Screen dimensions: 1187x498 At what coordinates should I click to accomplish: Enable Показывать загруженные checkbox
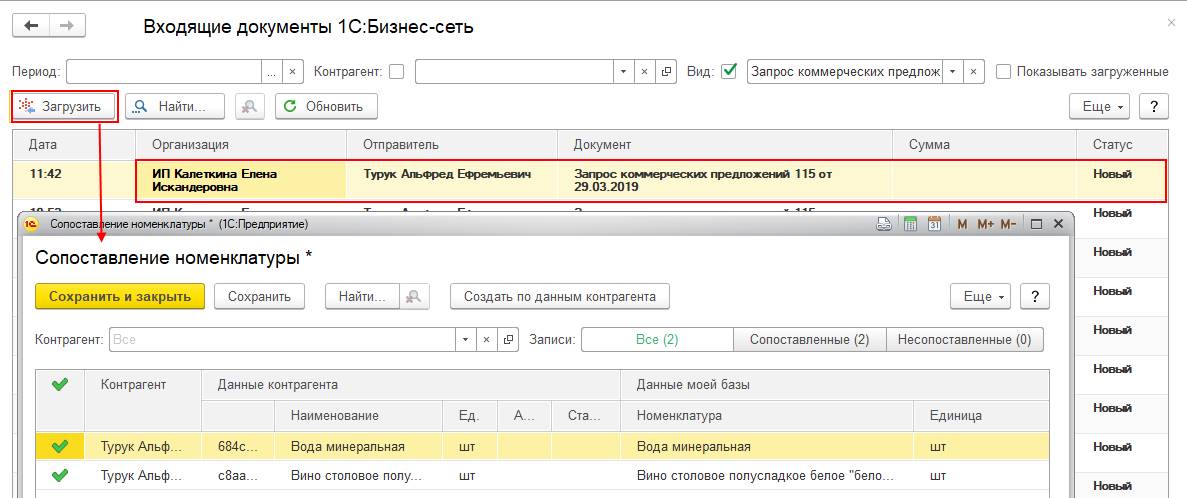1003,72
